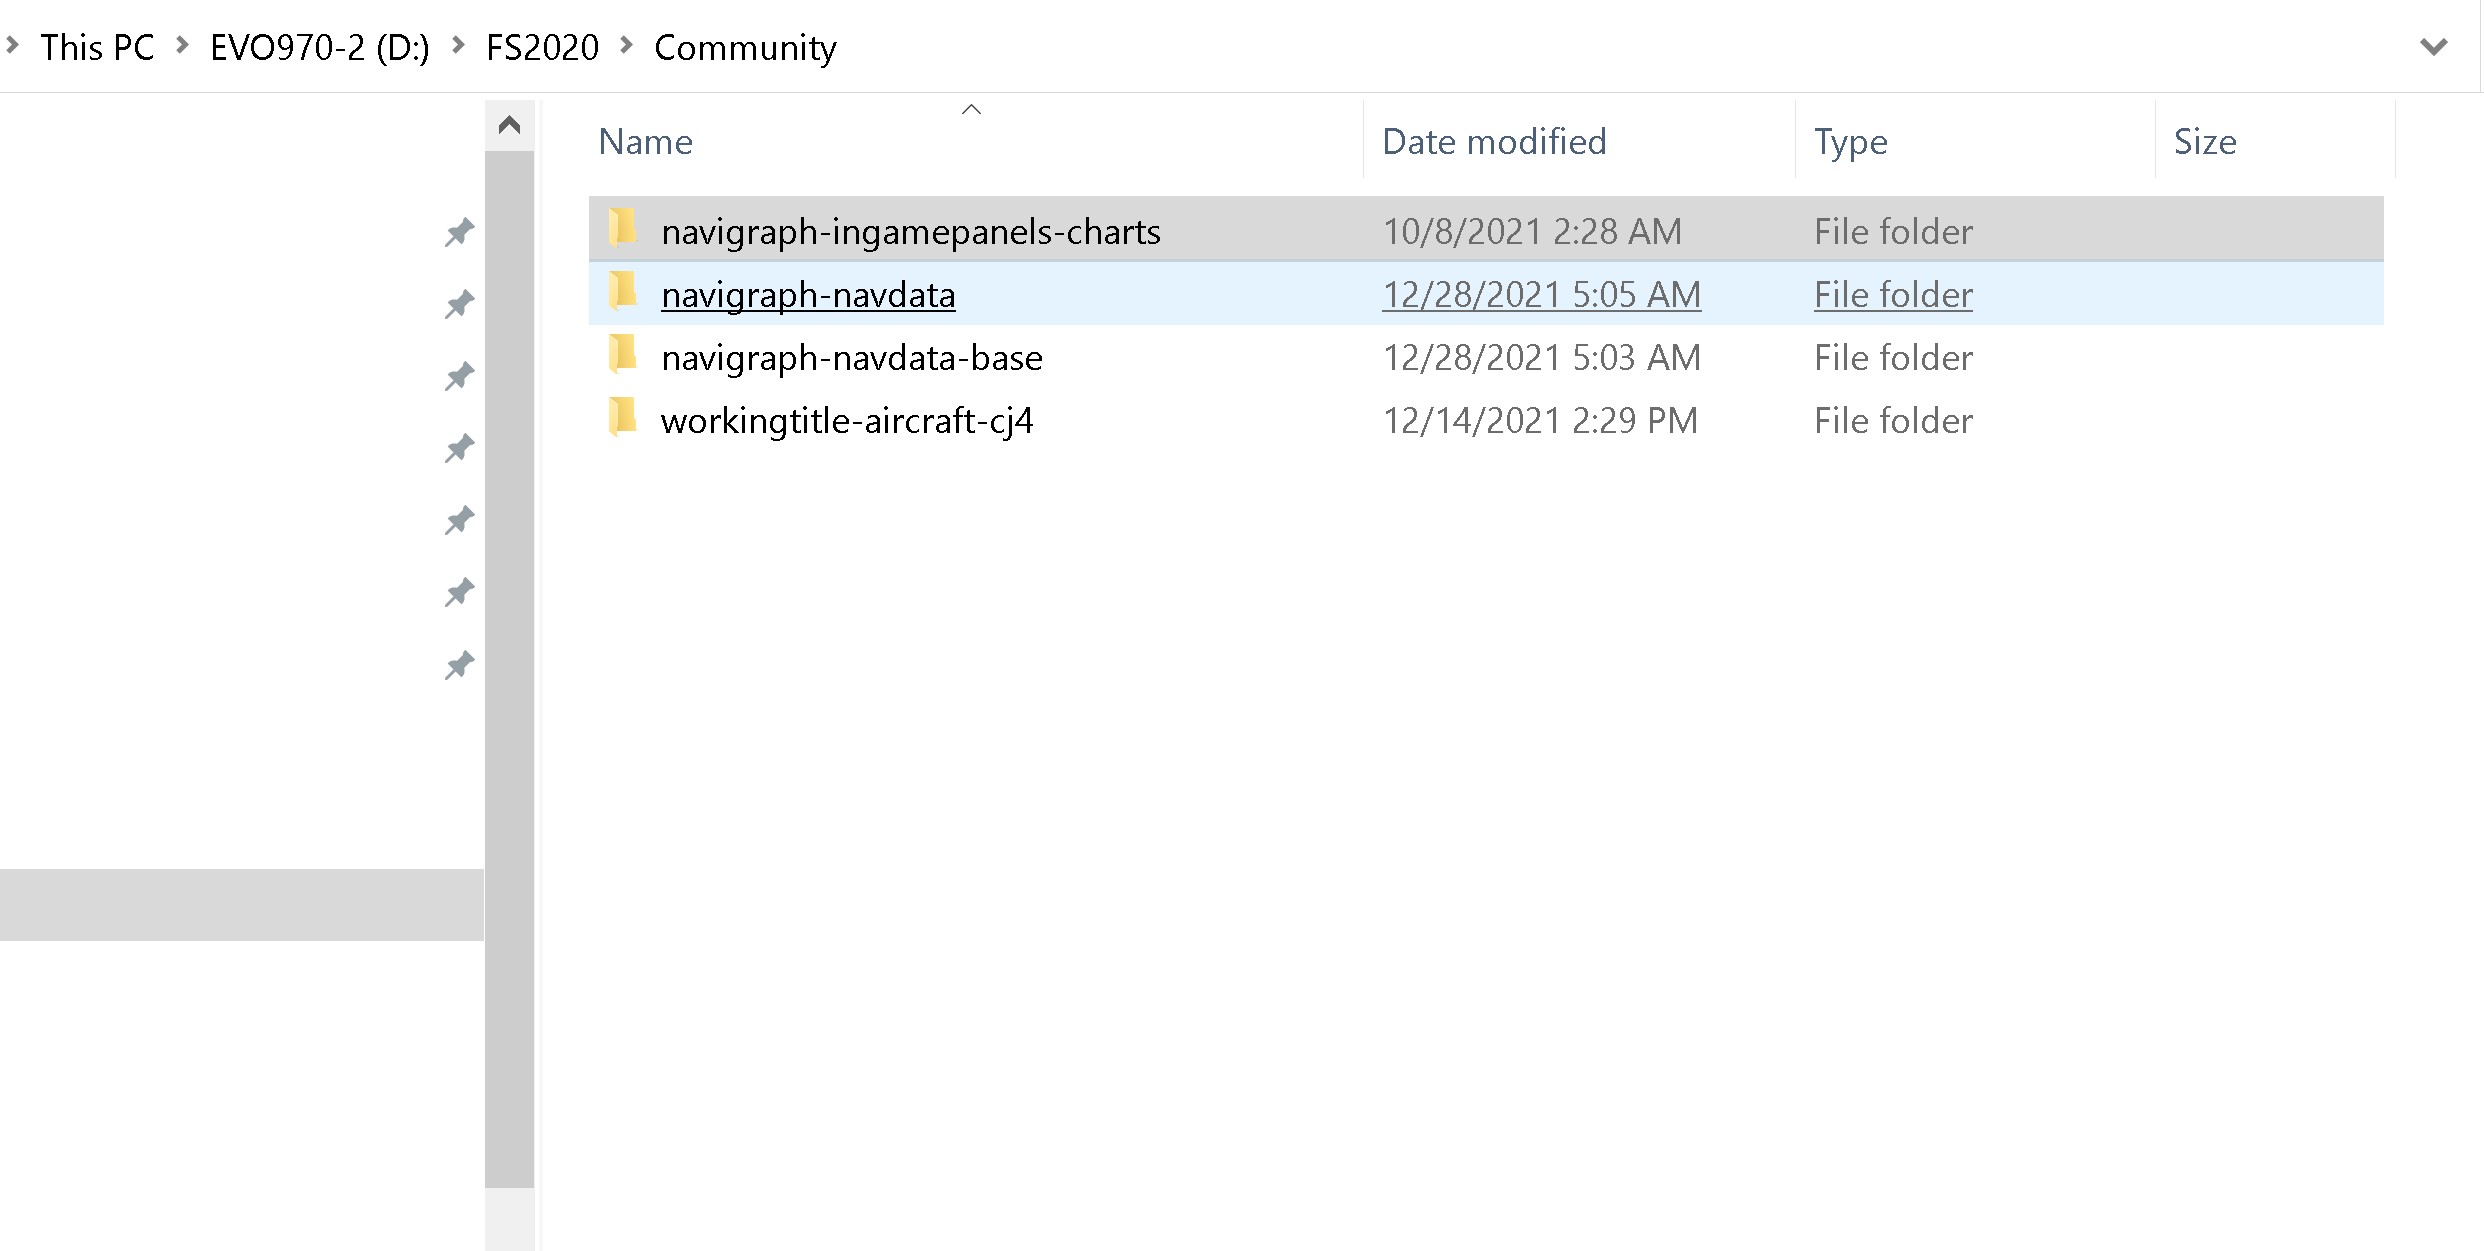Click Type column header to sort
Screen dimensions: 2484x1251
(x=1850, y=142)
